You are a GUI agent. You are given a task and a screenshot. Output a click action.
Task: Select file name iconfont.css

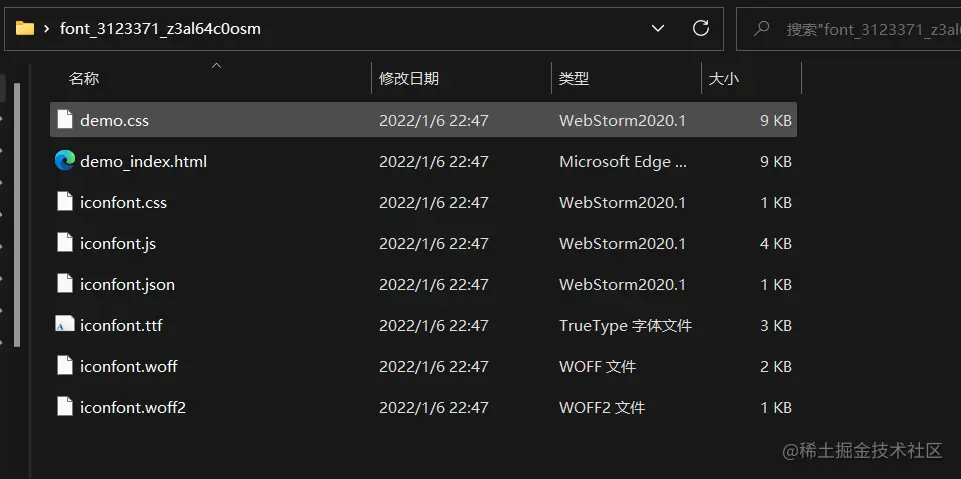(123, 203)
